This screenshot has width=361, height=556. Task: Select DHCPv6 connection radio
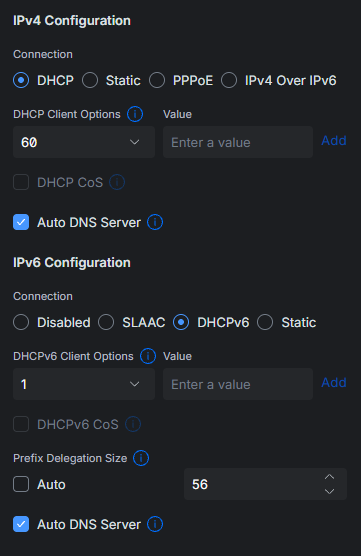[x=181, y=322]
